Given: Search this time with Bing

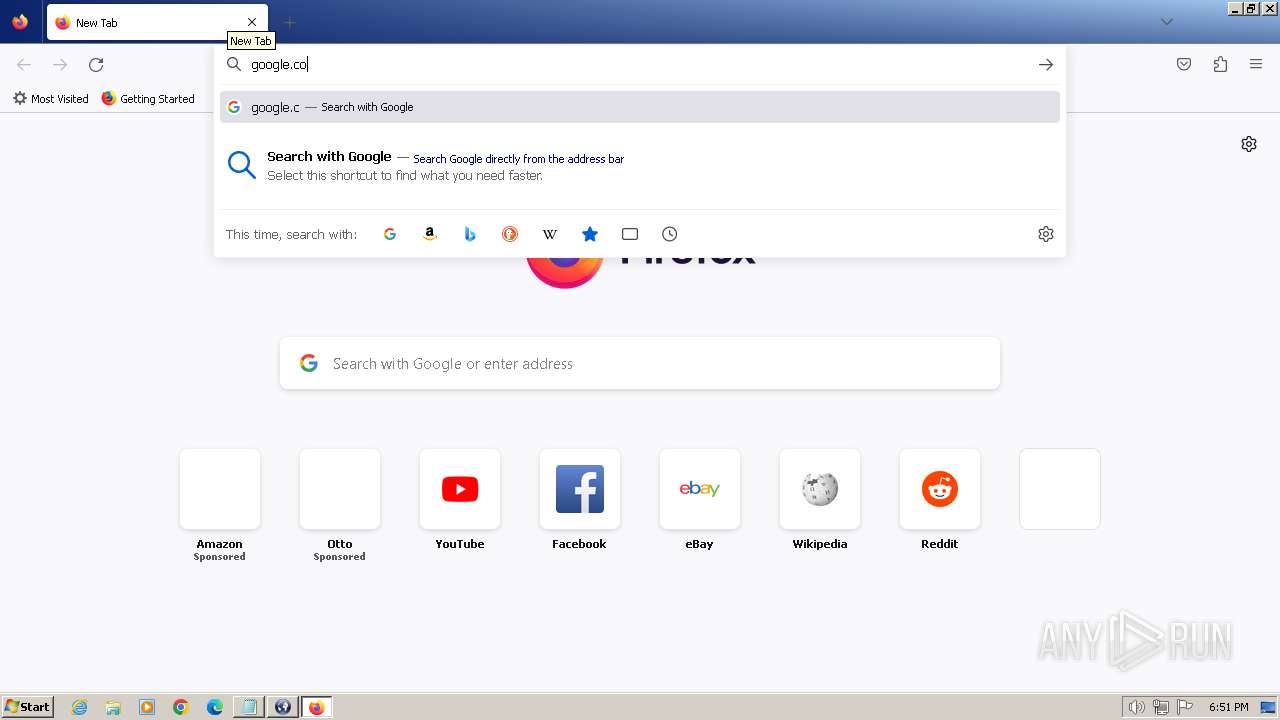Looking at the screenshot, I should [x=470, y=234].
